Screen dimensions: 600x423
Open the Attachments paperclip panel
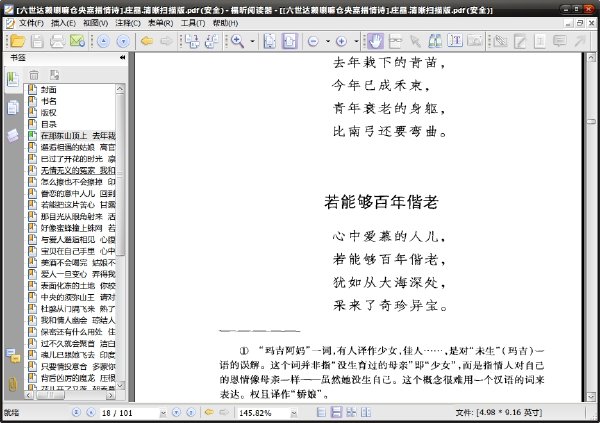pyautogui.click(x=13, y=384)
